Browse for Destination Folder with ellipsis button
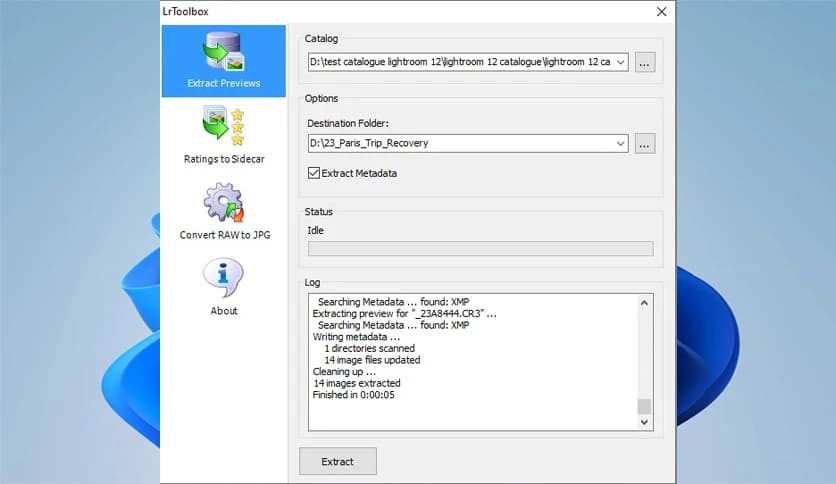This screenshot has width=836, height=484. [x=645, y=143]
